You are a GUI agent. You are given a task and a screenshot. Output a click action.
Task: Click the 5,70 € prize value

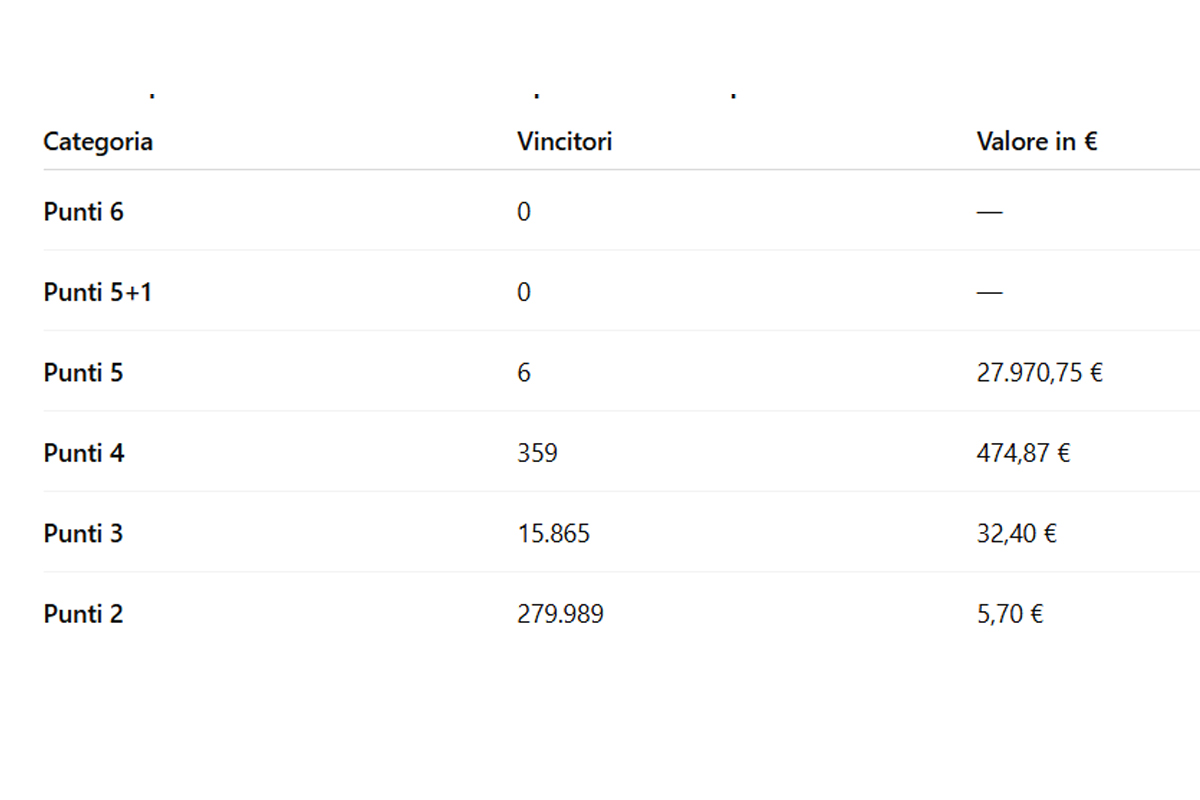pos(1009,614)
